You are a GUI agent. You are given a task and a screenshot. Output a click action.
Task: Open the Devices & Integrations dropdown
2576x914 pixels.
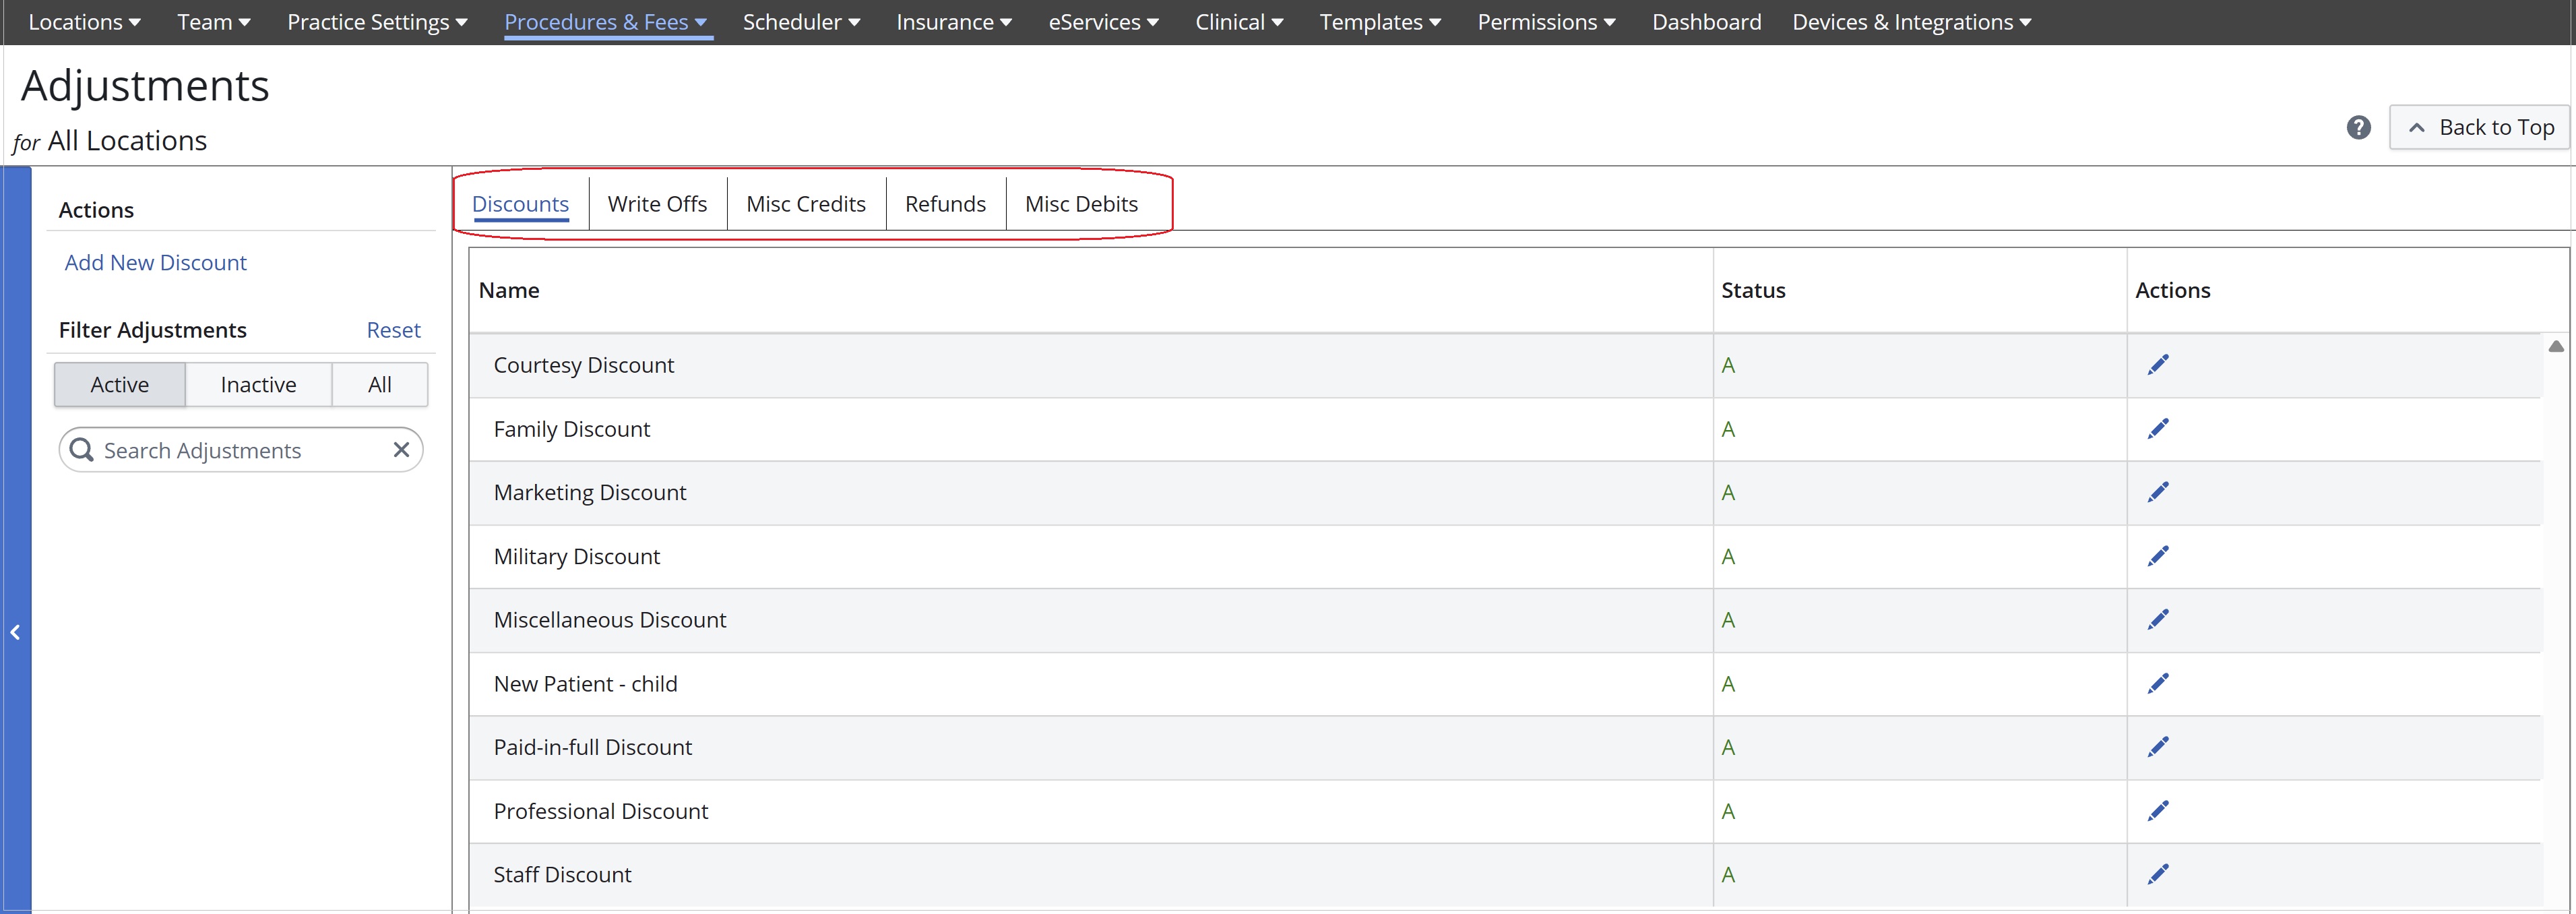1911,22
